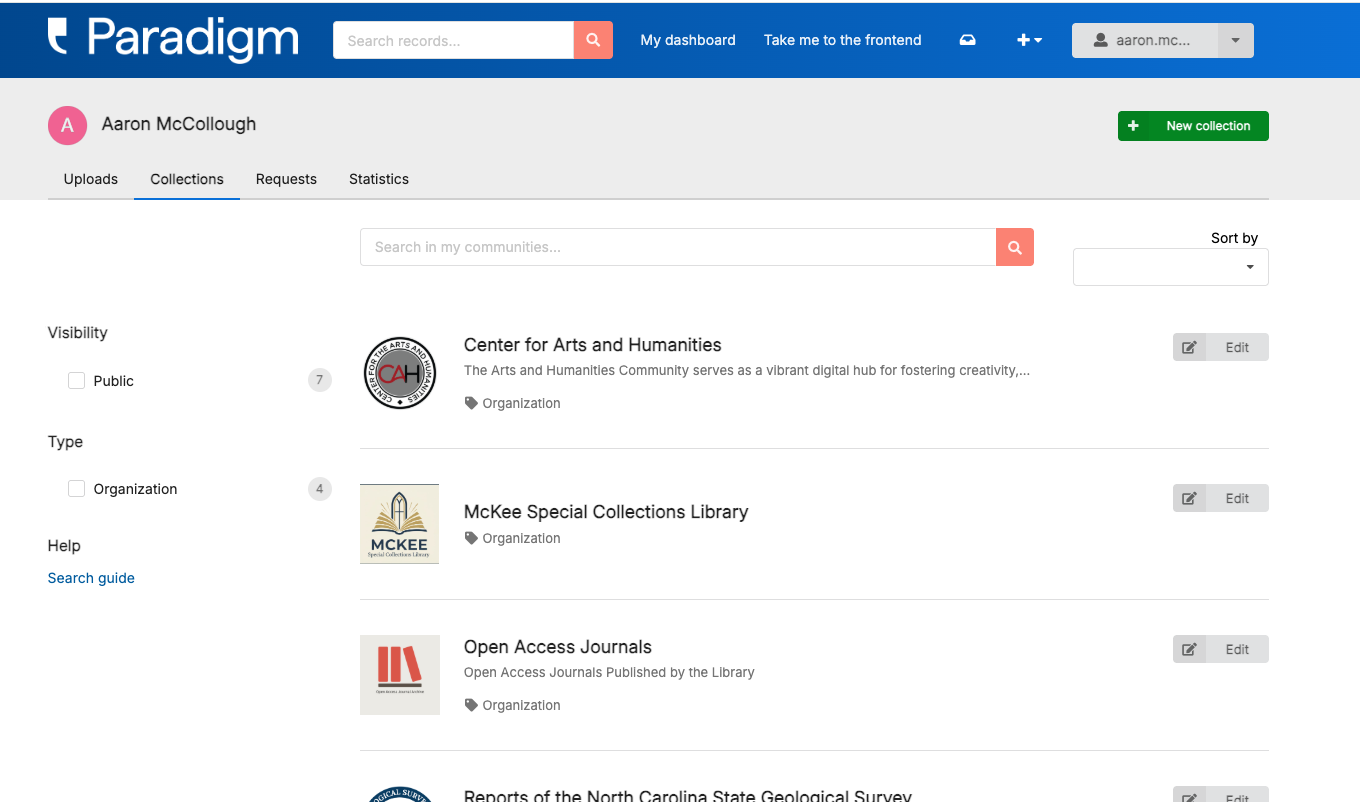Click Organization tag under Center for Arts
This screenshot has width=1360, height=802.
pyautogui.click(x=513, y=403)
